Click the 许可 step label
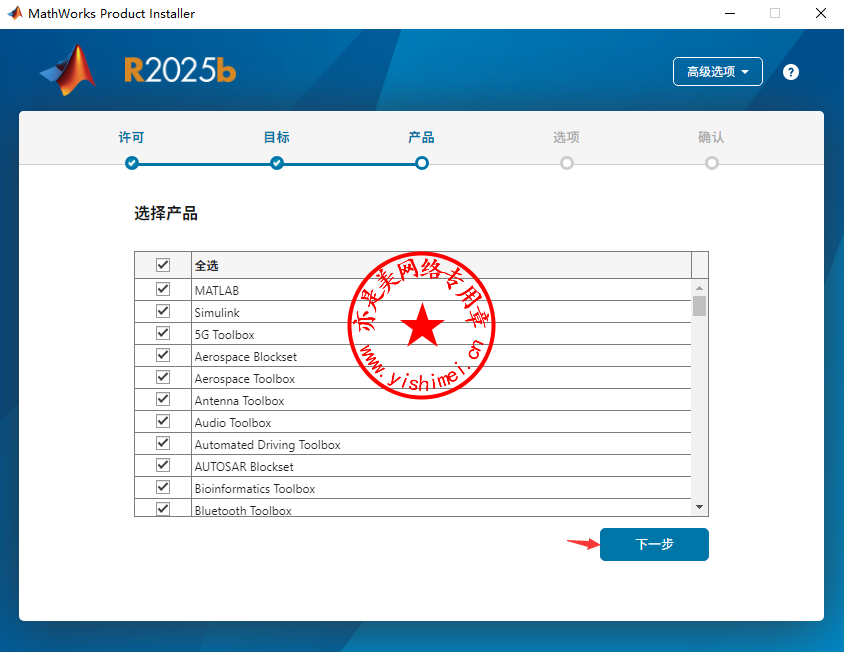This screenshot has width=844, height=652. point(132,138)
